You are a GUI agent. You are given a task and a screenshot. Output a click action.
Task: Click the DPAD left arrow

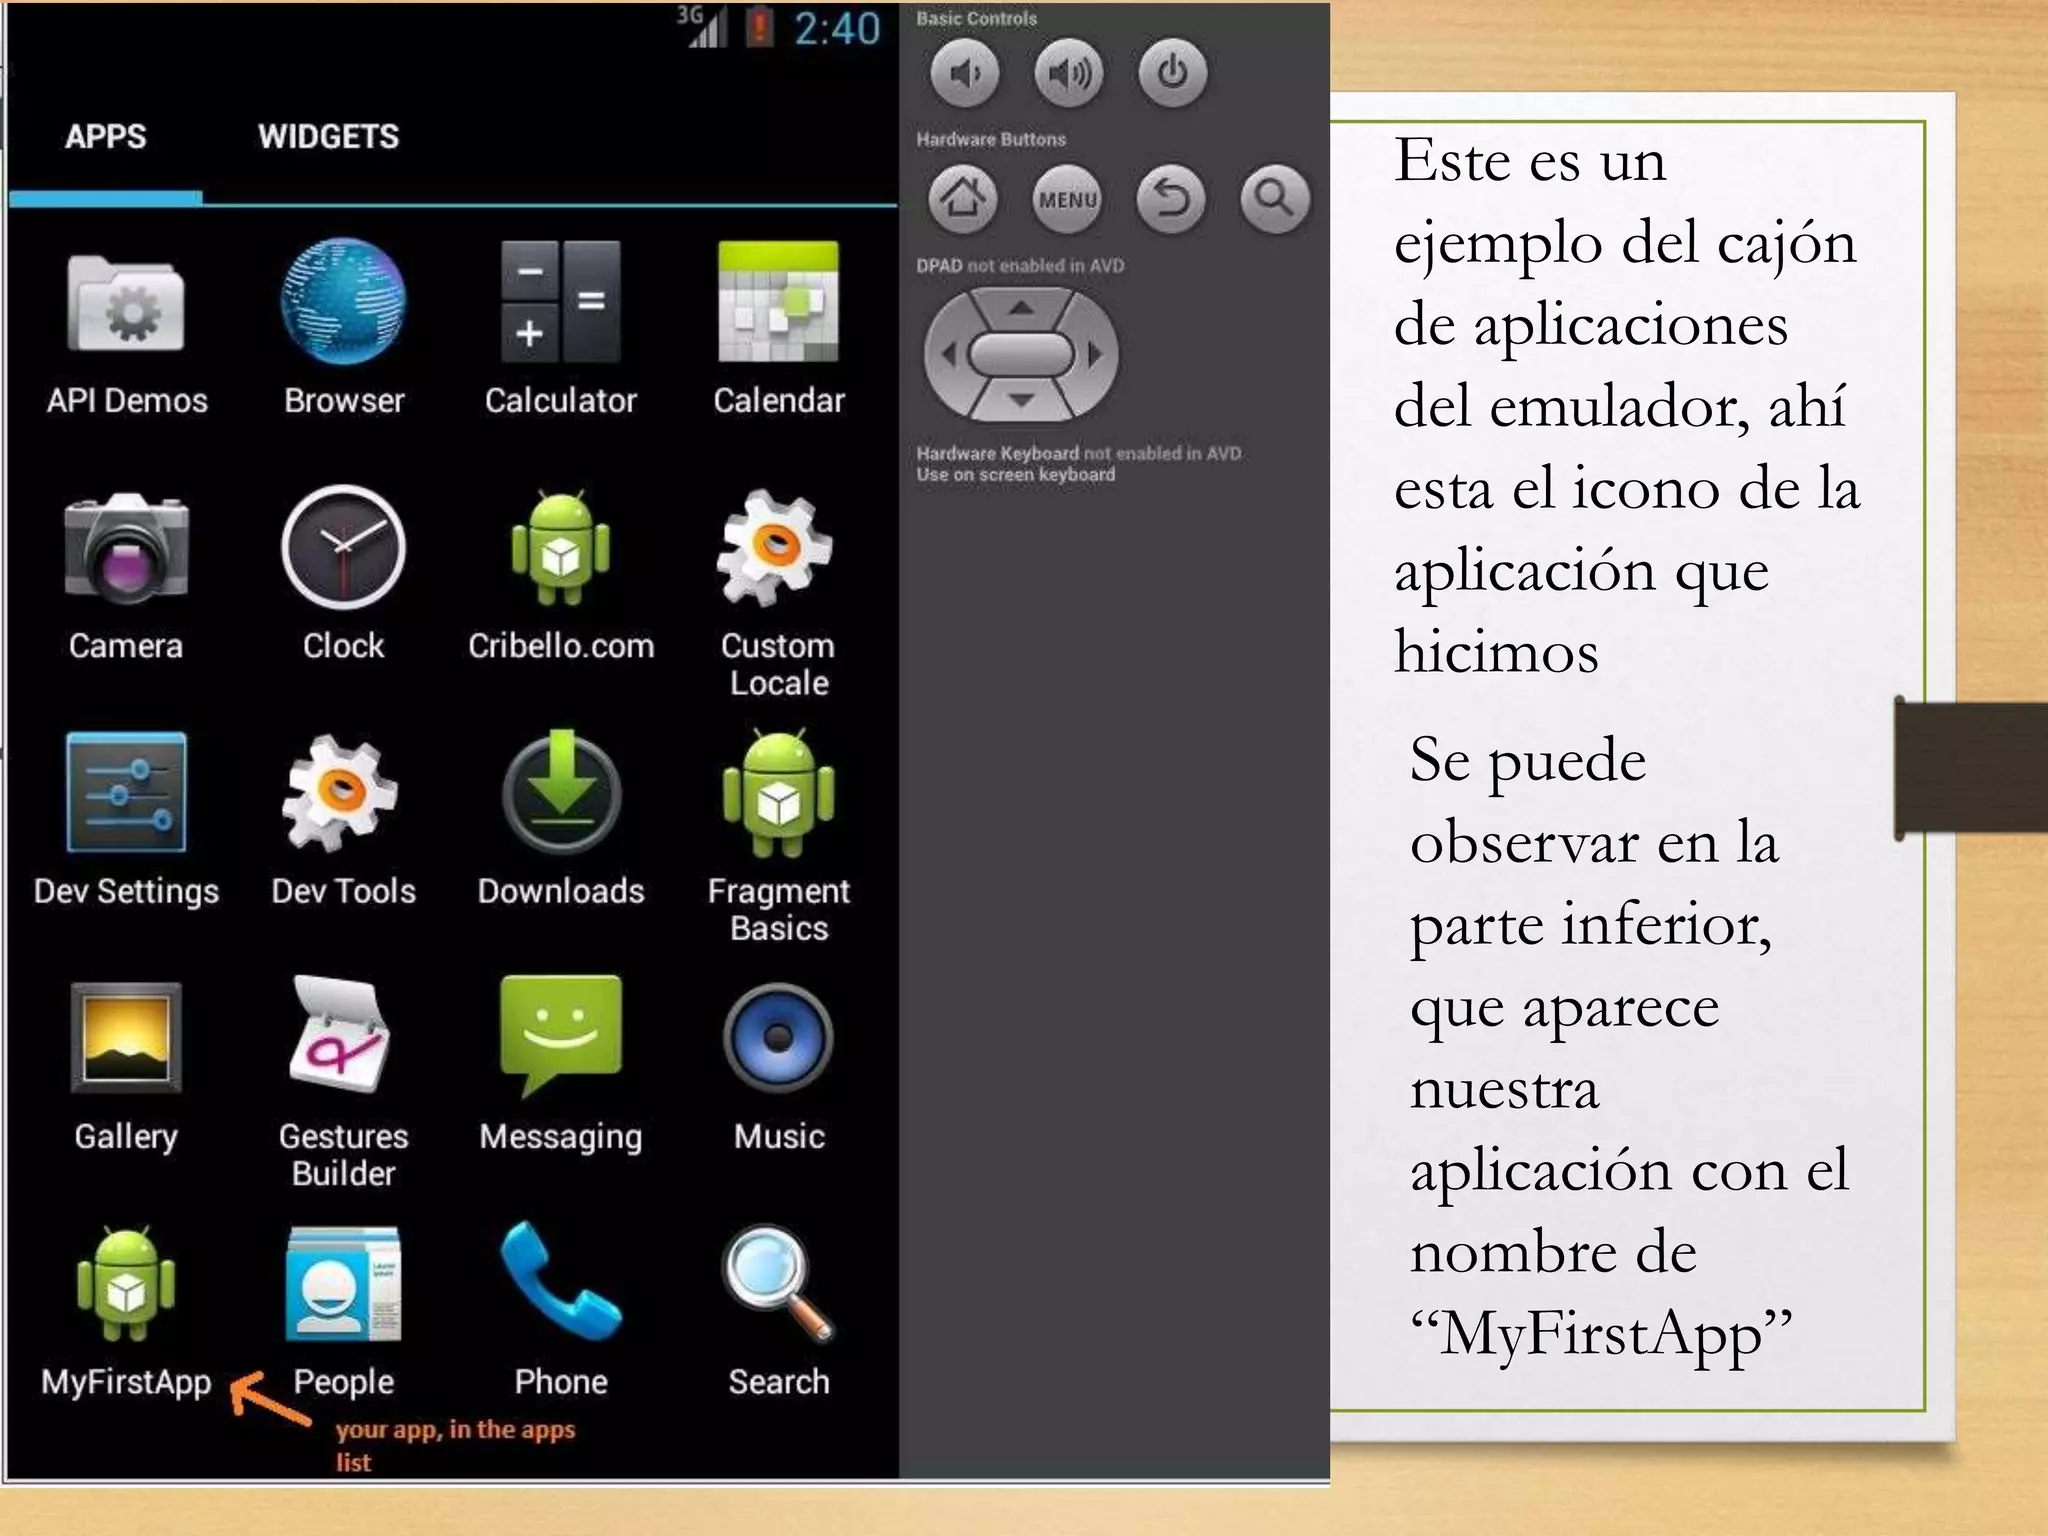(x=948, y=354)
